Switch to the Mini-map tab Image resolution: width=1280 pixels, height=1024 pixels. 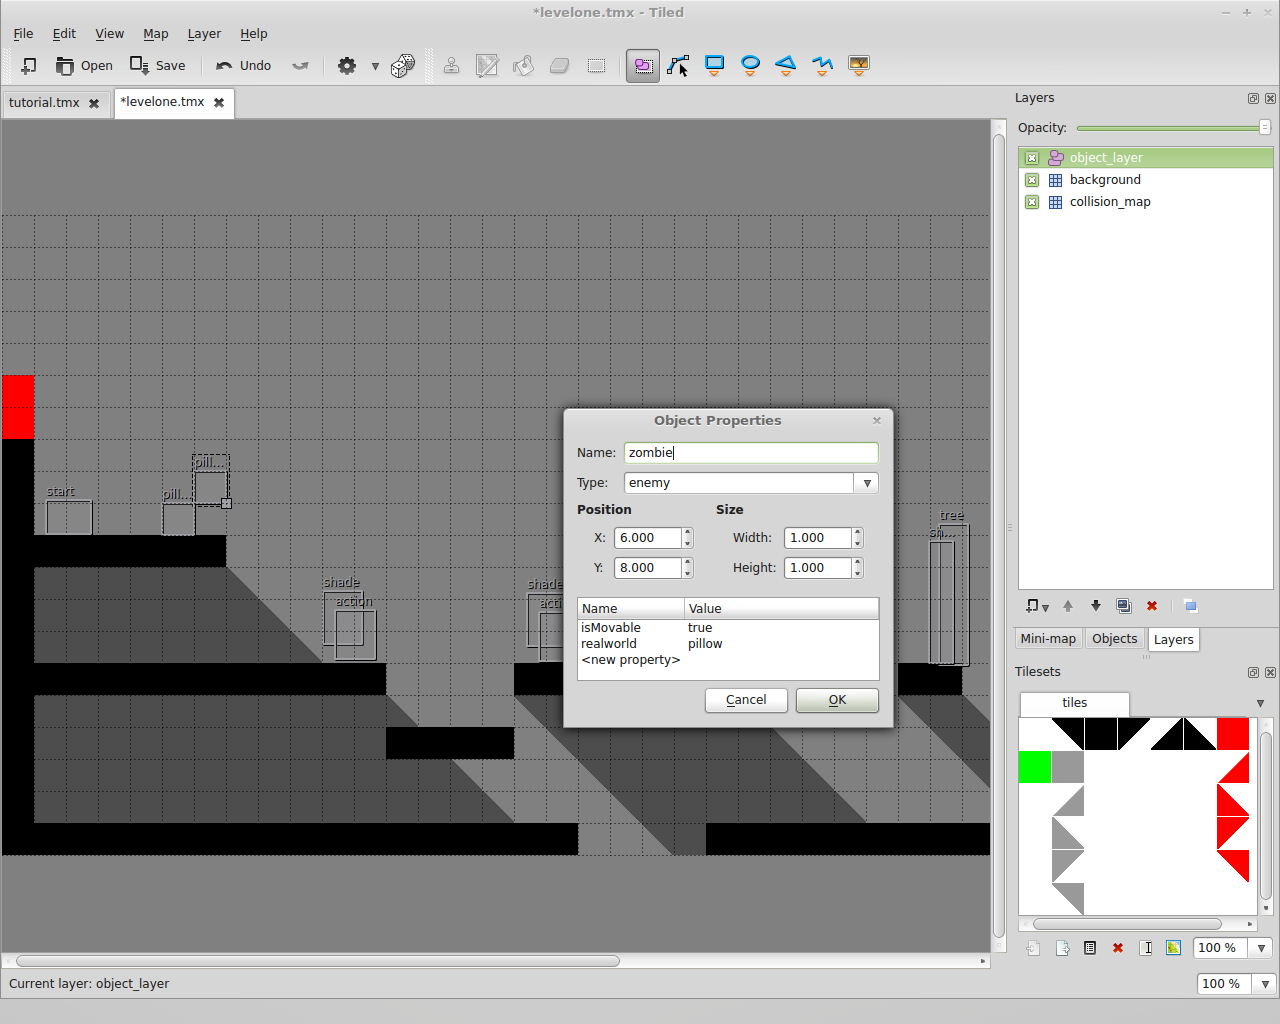click(x=1048, y=639)
